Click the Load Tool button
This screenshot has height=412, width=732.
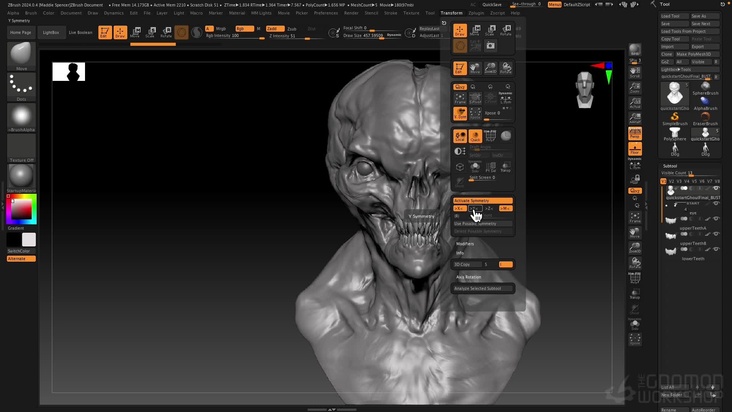[x=672, y=16]
